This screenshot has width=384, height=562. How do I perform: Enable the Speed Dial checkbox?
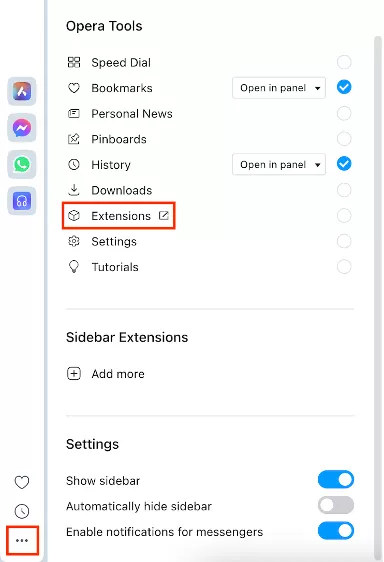(344, 62)
